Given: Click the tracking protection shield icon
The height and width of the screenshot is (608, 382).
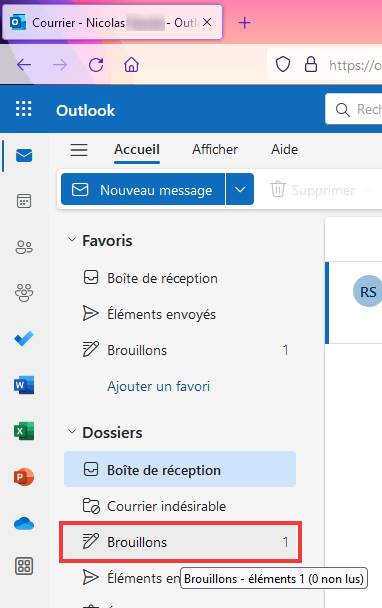Looking at the screenshot, I should (x=283, y=64).
